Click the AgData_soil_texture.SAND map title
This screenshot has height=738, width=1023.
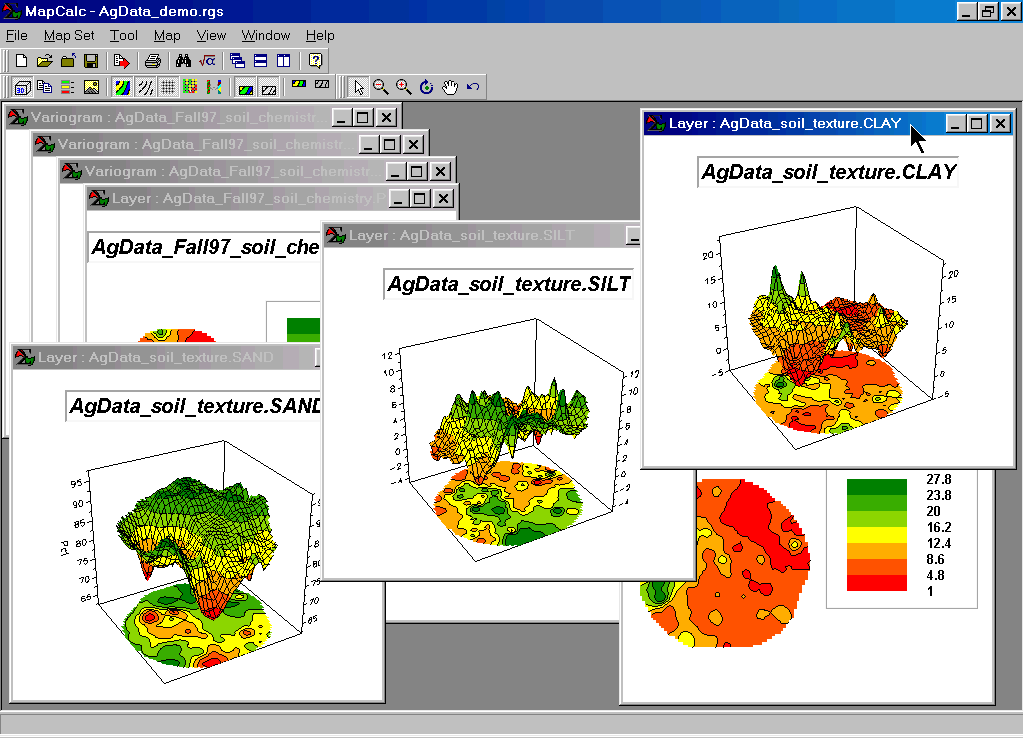point(194,406)
